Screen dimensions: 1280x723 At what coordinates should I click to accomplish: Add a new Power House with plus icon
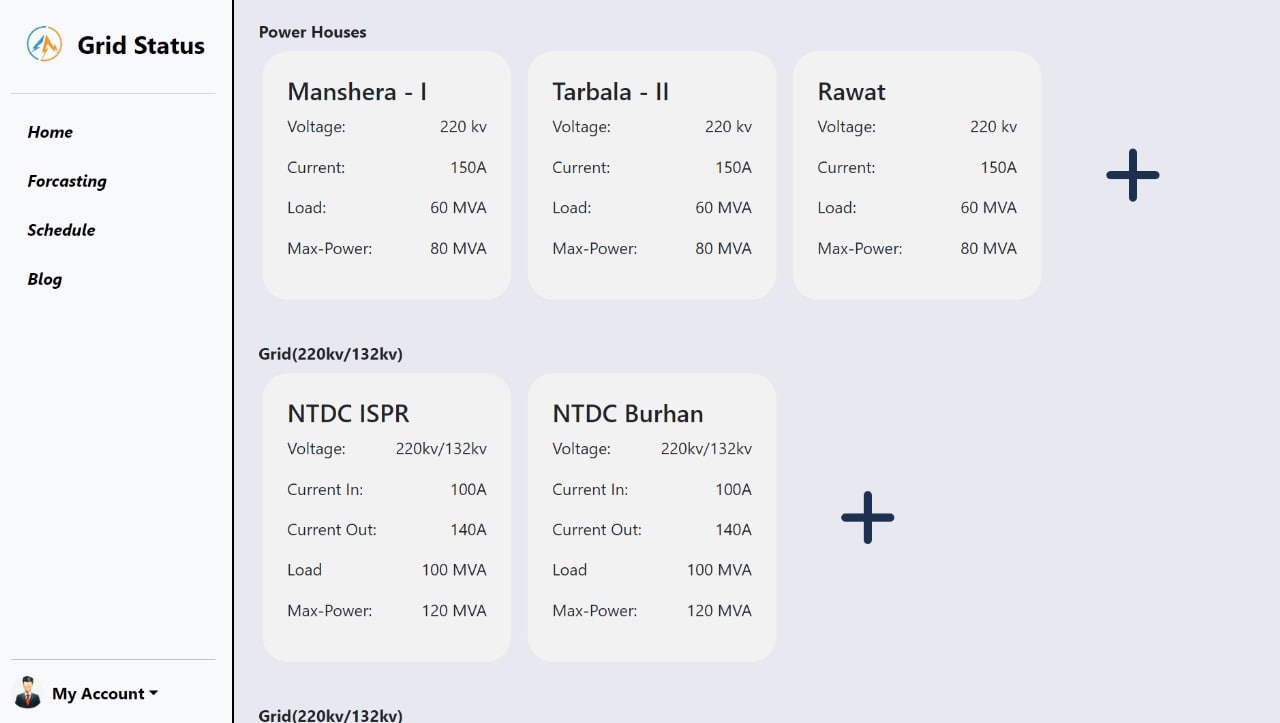[1133, 175]
